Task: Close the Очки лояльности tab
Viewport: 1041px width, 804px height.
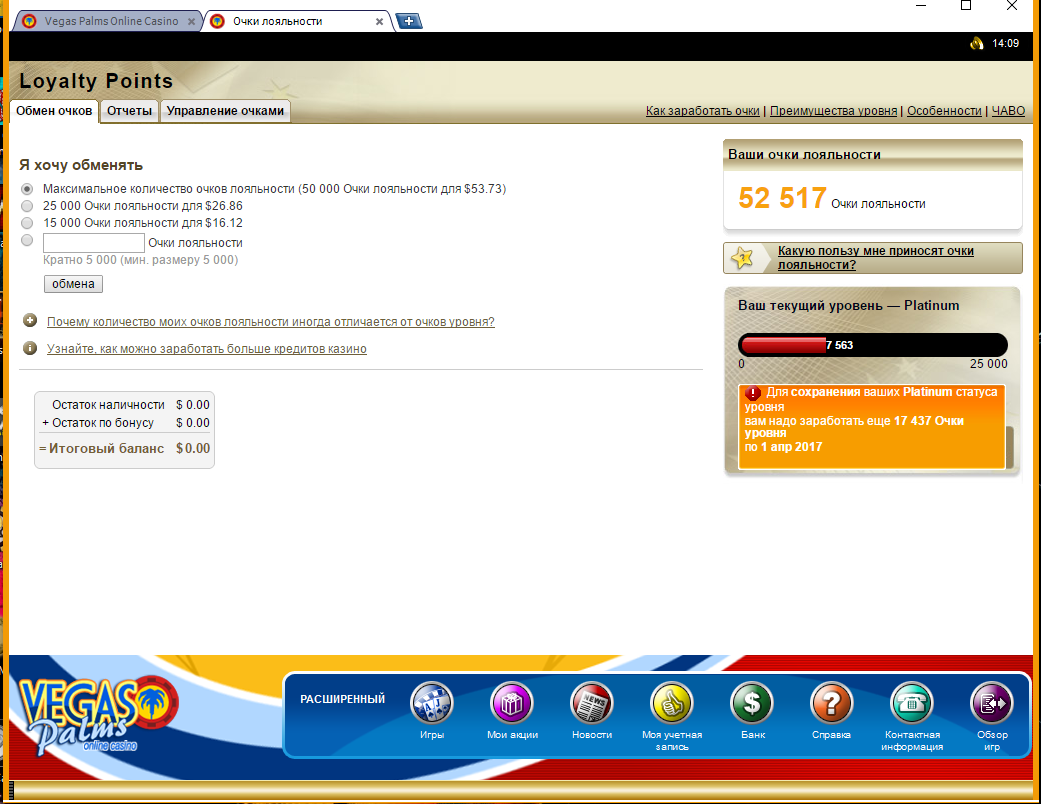Action: tap(379, 22)
